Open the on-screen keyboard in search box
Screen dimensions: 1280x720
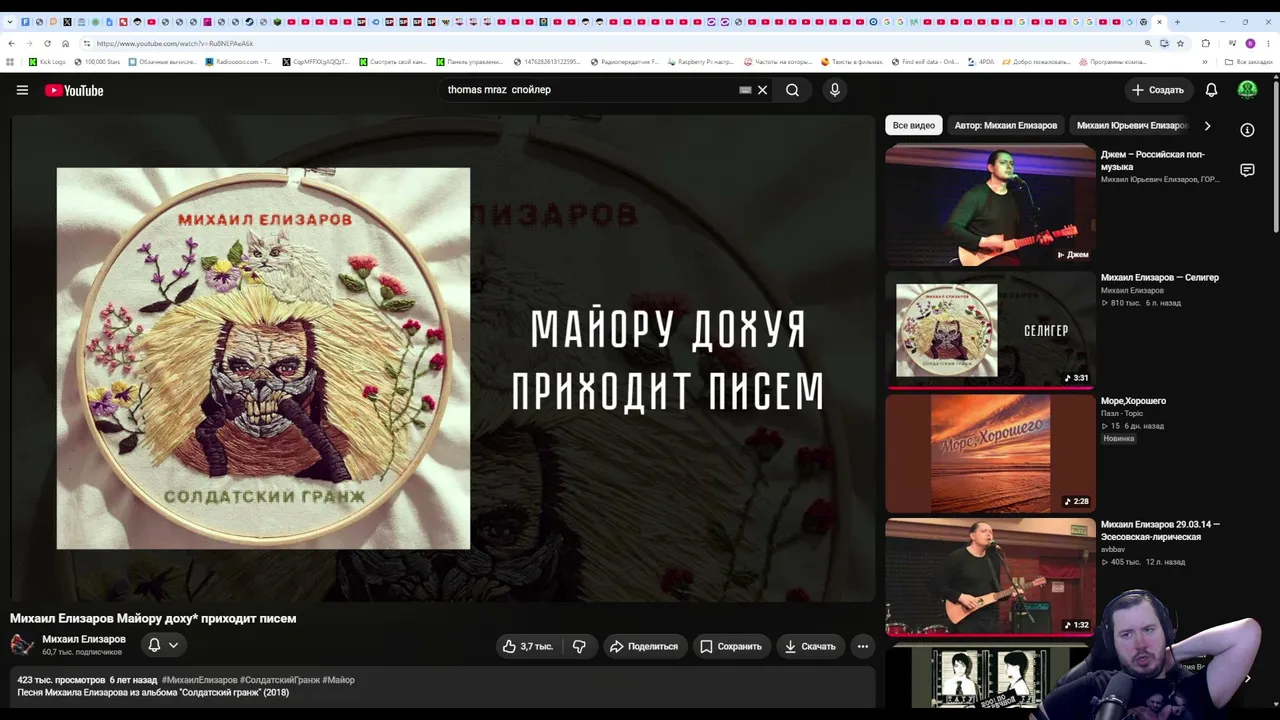745,90
